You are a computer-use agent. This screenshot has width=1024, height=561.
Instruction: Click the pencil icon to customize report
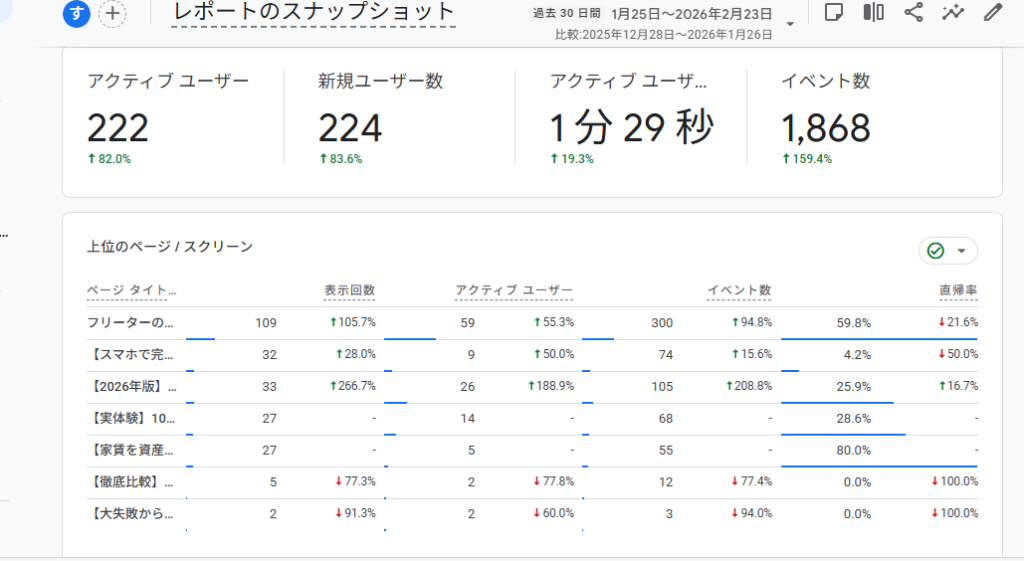tap(992, 12)
